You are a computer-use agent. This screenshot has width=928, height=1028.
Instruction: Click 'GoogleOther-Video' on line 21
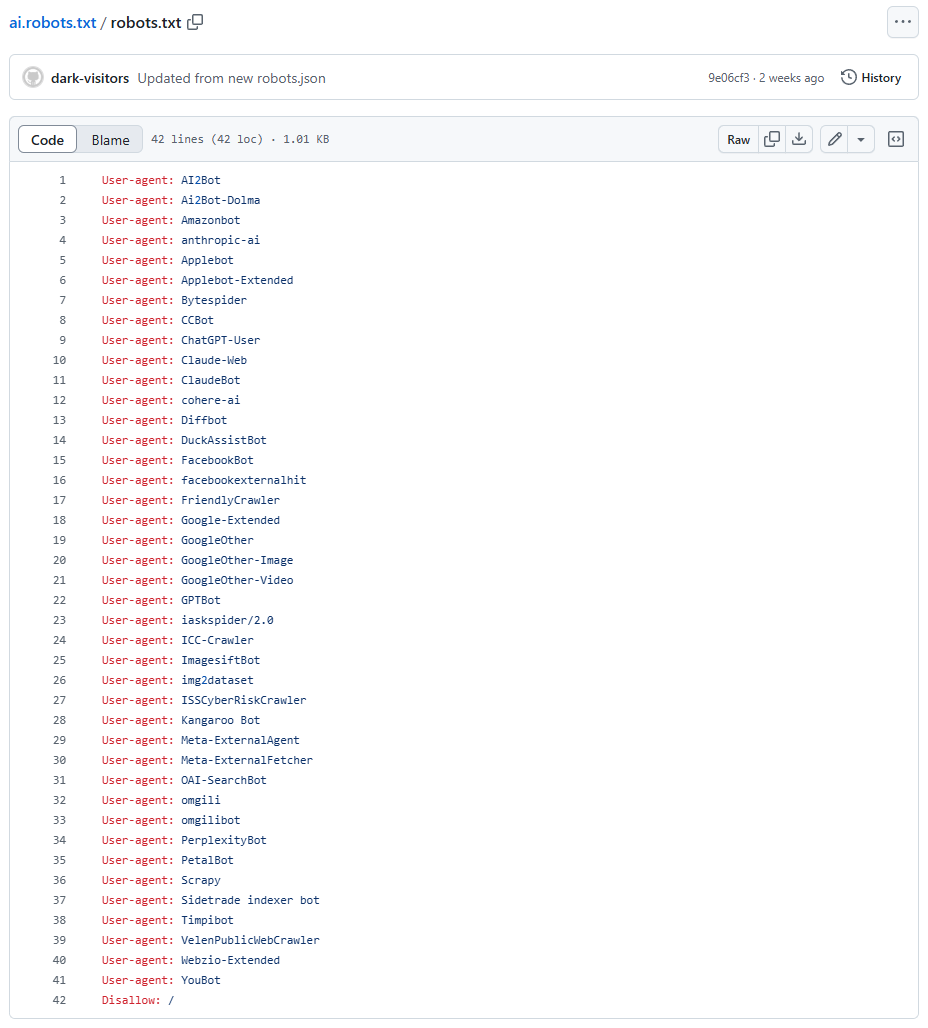coord(237,580)
